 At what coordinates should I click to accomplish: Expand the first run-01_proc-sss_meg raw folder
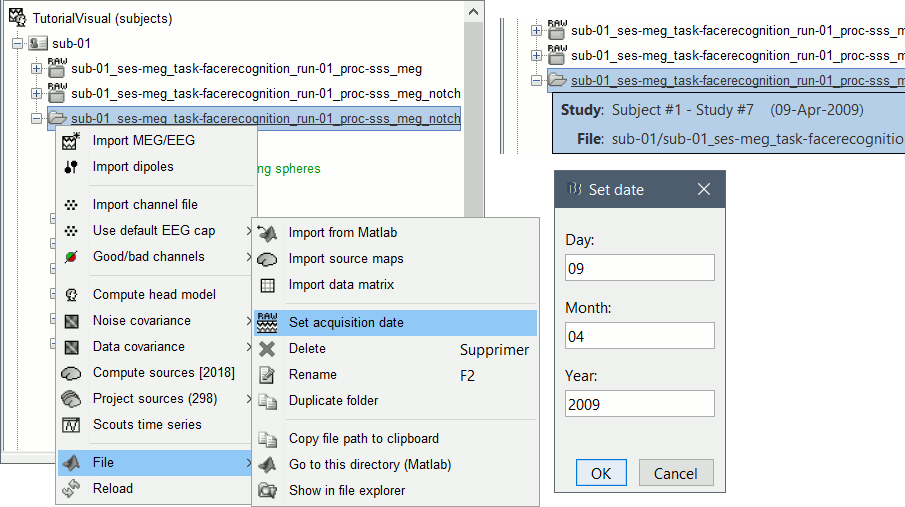(x=37, y=69)
